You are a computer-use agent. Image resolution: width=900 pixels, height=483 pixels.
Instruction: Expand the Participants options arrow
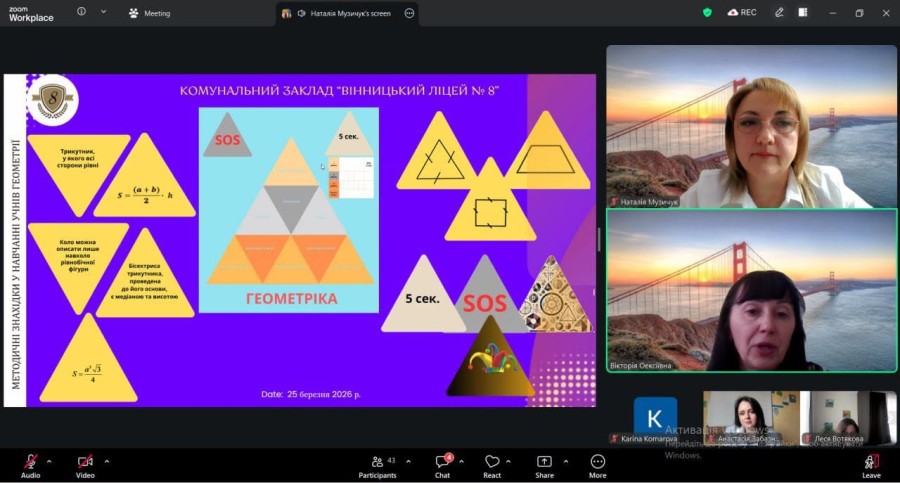point(408,461)
